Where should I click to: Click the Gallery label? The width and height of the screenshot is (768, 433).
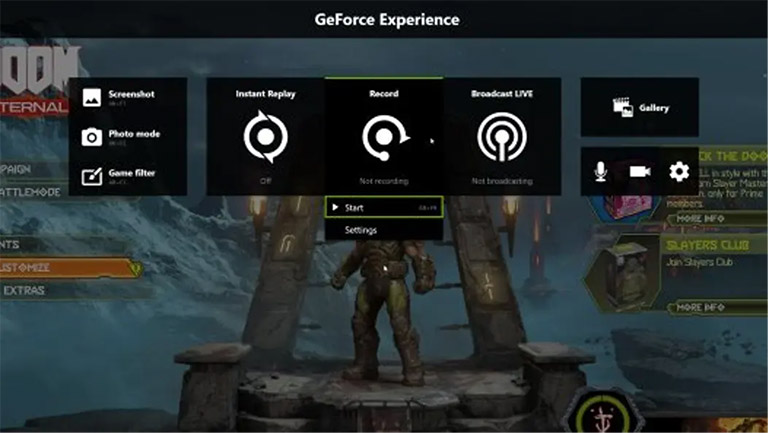[x=654, y=108]
